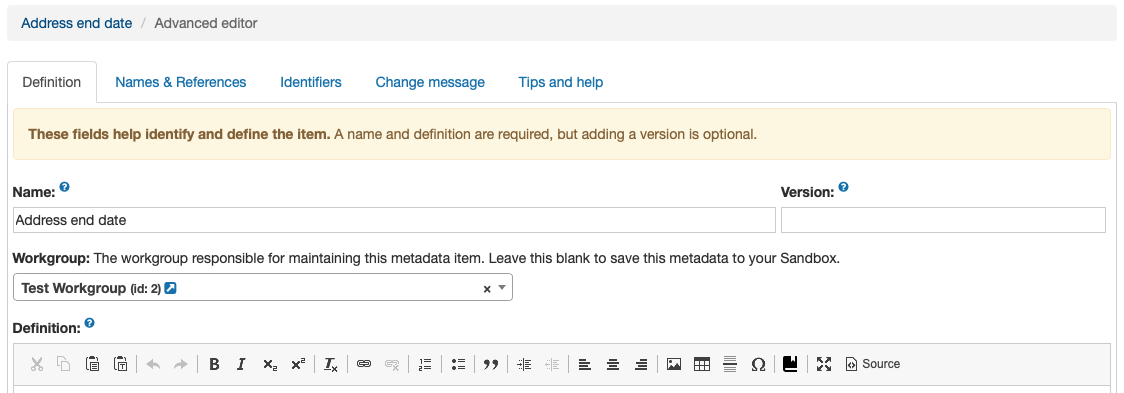Remove formatting with the Tx icon
This screenshot has width=1124, height=393.
(x=330, y=364)
